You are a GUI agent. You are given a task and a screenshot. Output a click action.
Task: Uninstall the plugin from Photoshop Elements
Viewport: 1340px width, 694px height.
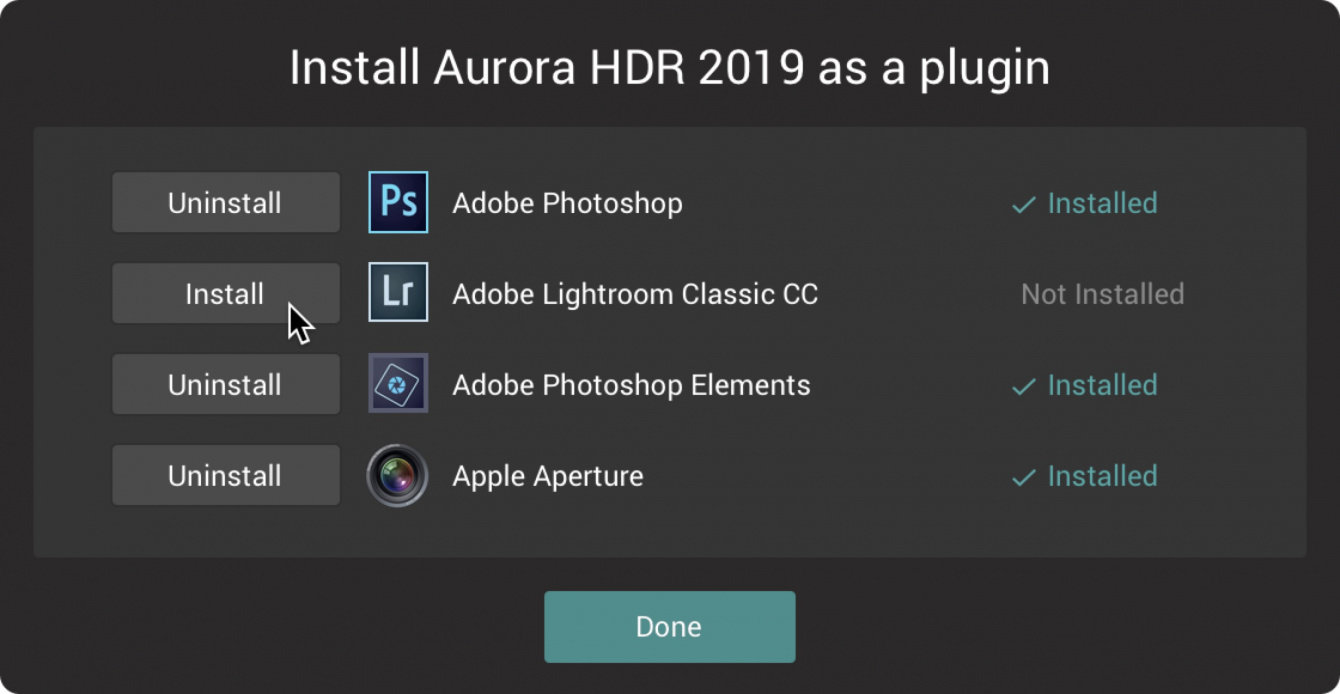pos(225,384)
